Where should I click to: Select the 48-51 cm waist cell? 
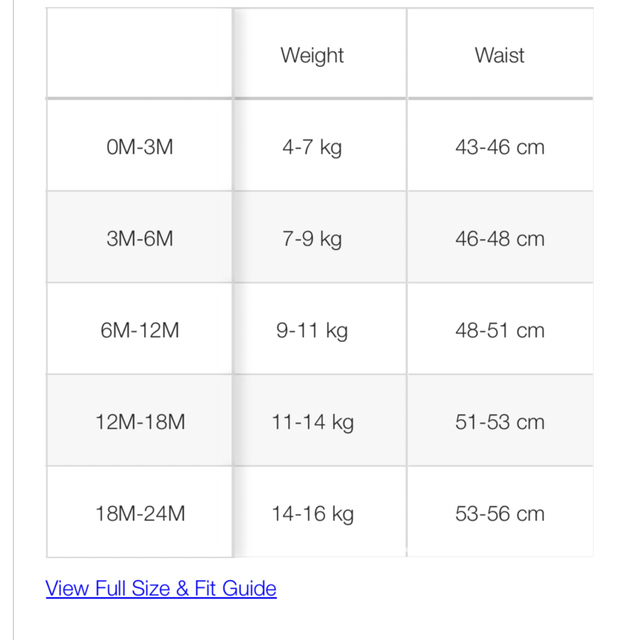pos(500,329)
